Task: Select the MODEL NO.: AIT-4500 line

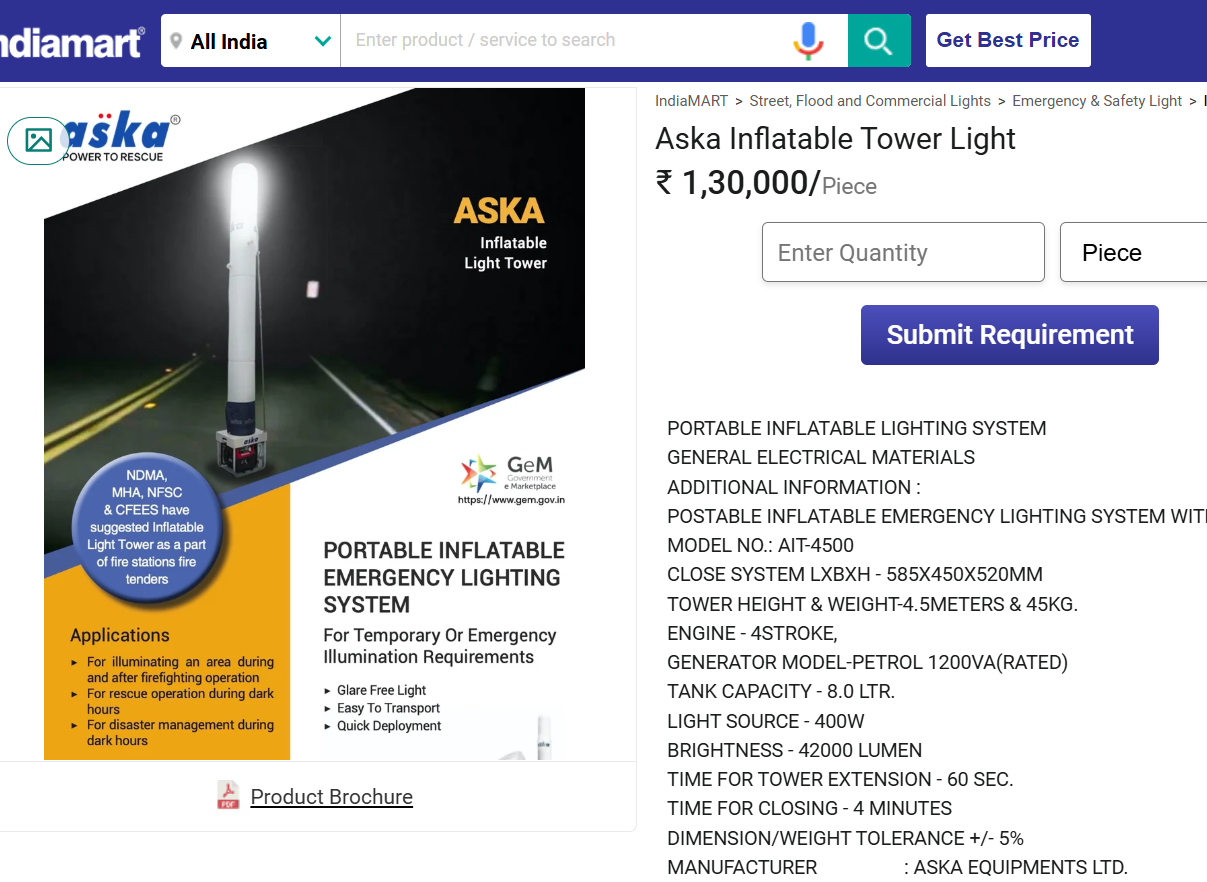Action: 760,546
